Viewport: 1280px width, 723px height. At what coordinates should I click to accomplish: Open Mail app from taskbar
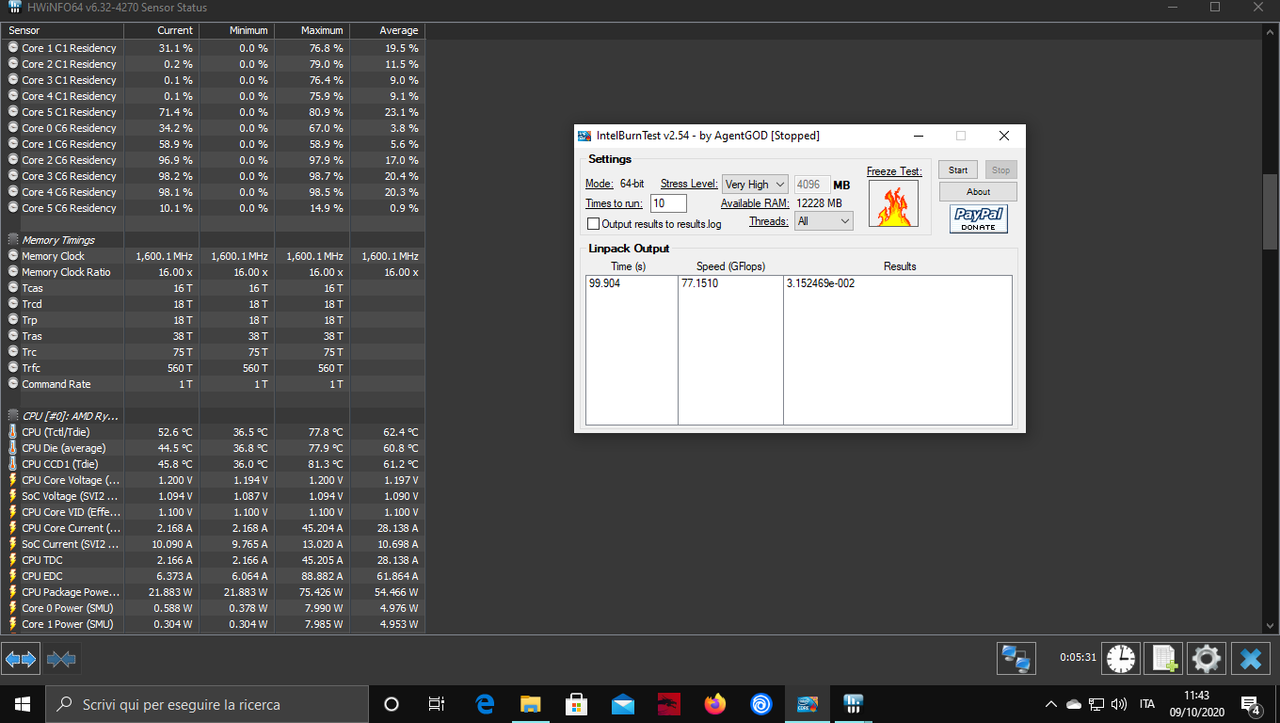[623, 704]
